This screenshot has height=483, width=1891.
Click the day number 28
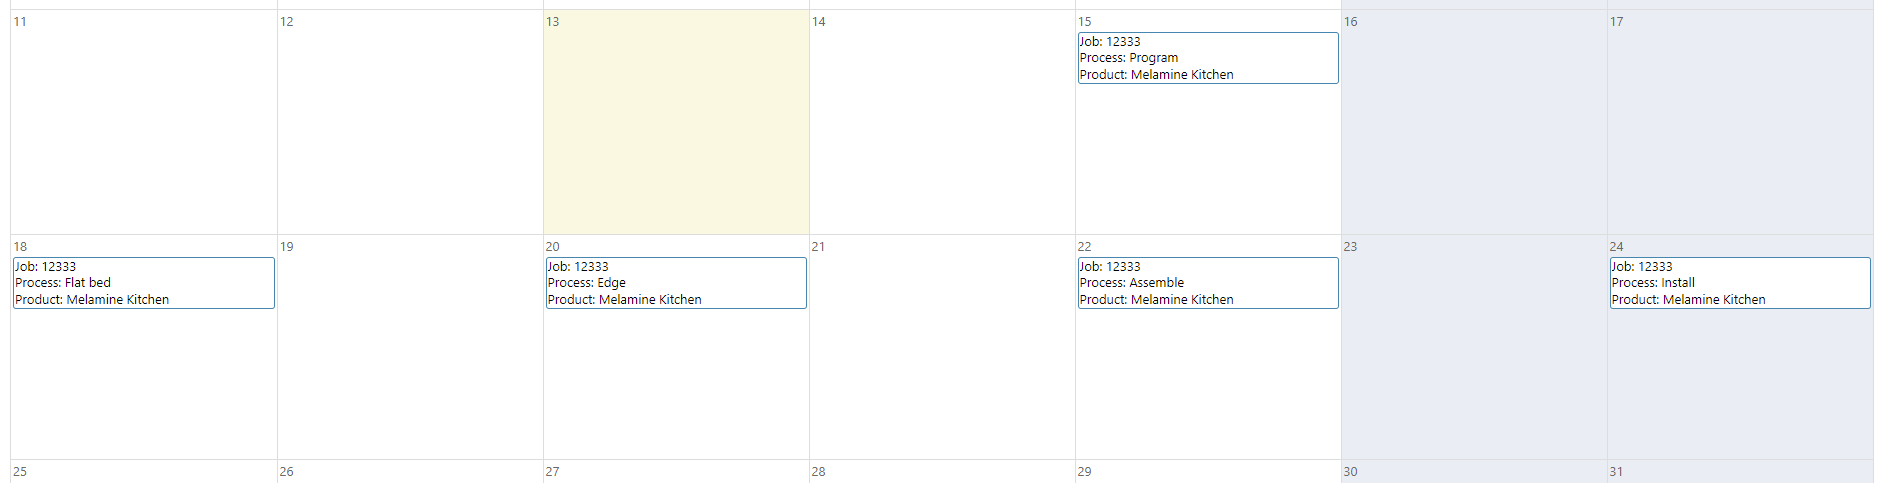tap(818, 472)
